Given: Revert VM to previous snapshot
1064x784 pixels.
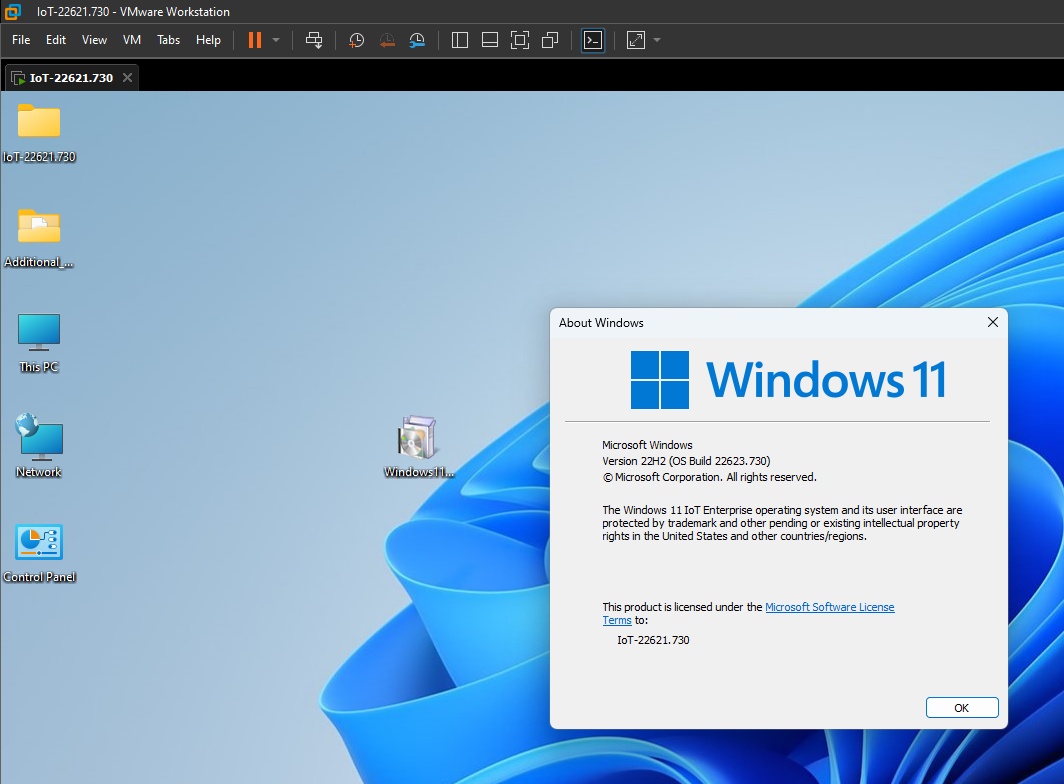Looking at the screenshot, I should pos(387,40).
